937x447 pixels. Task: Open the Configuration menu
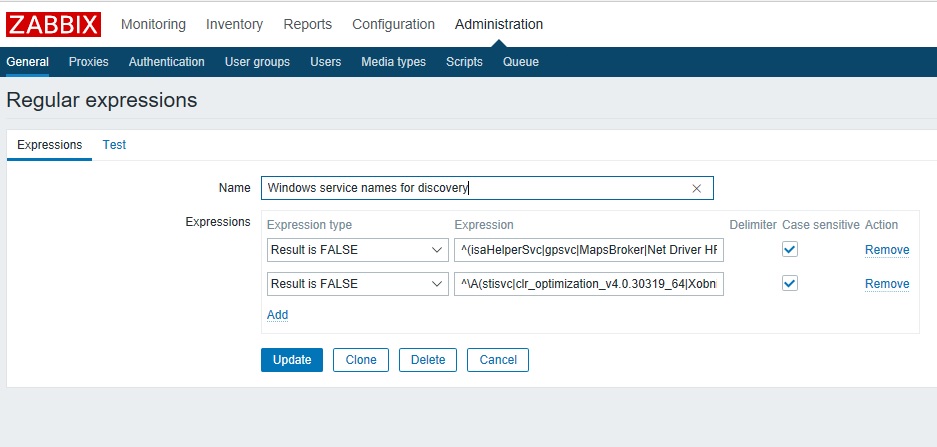coord(393,24)
